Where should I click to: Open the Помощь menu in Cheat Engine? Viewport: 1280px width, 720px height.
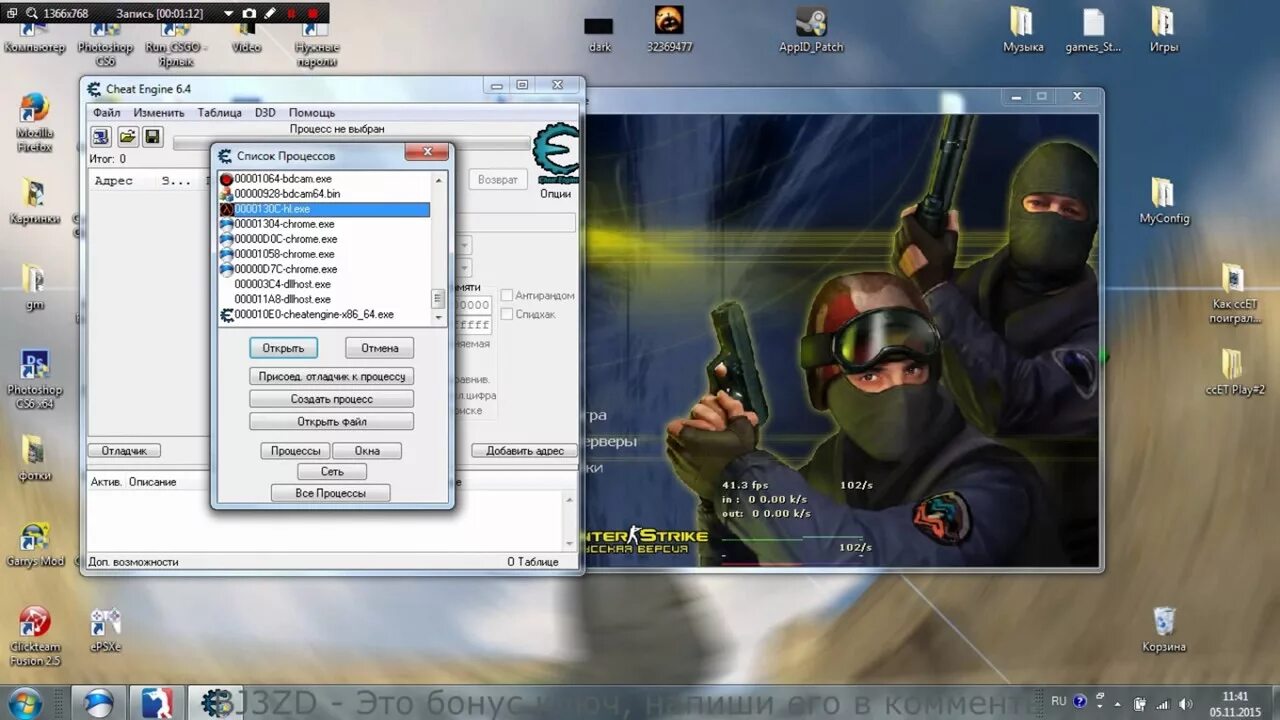[x=312, y=113]
